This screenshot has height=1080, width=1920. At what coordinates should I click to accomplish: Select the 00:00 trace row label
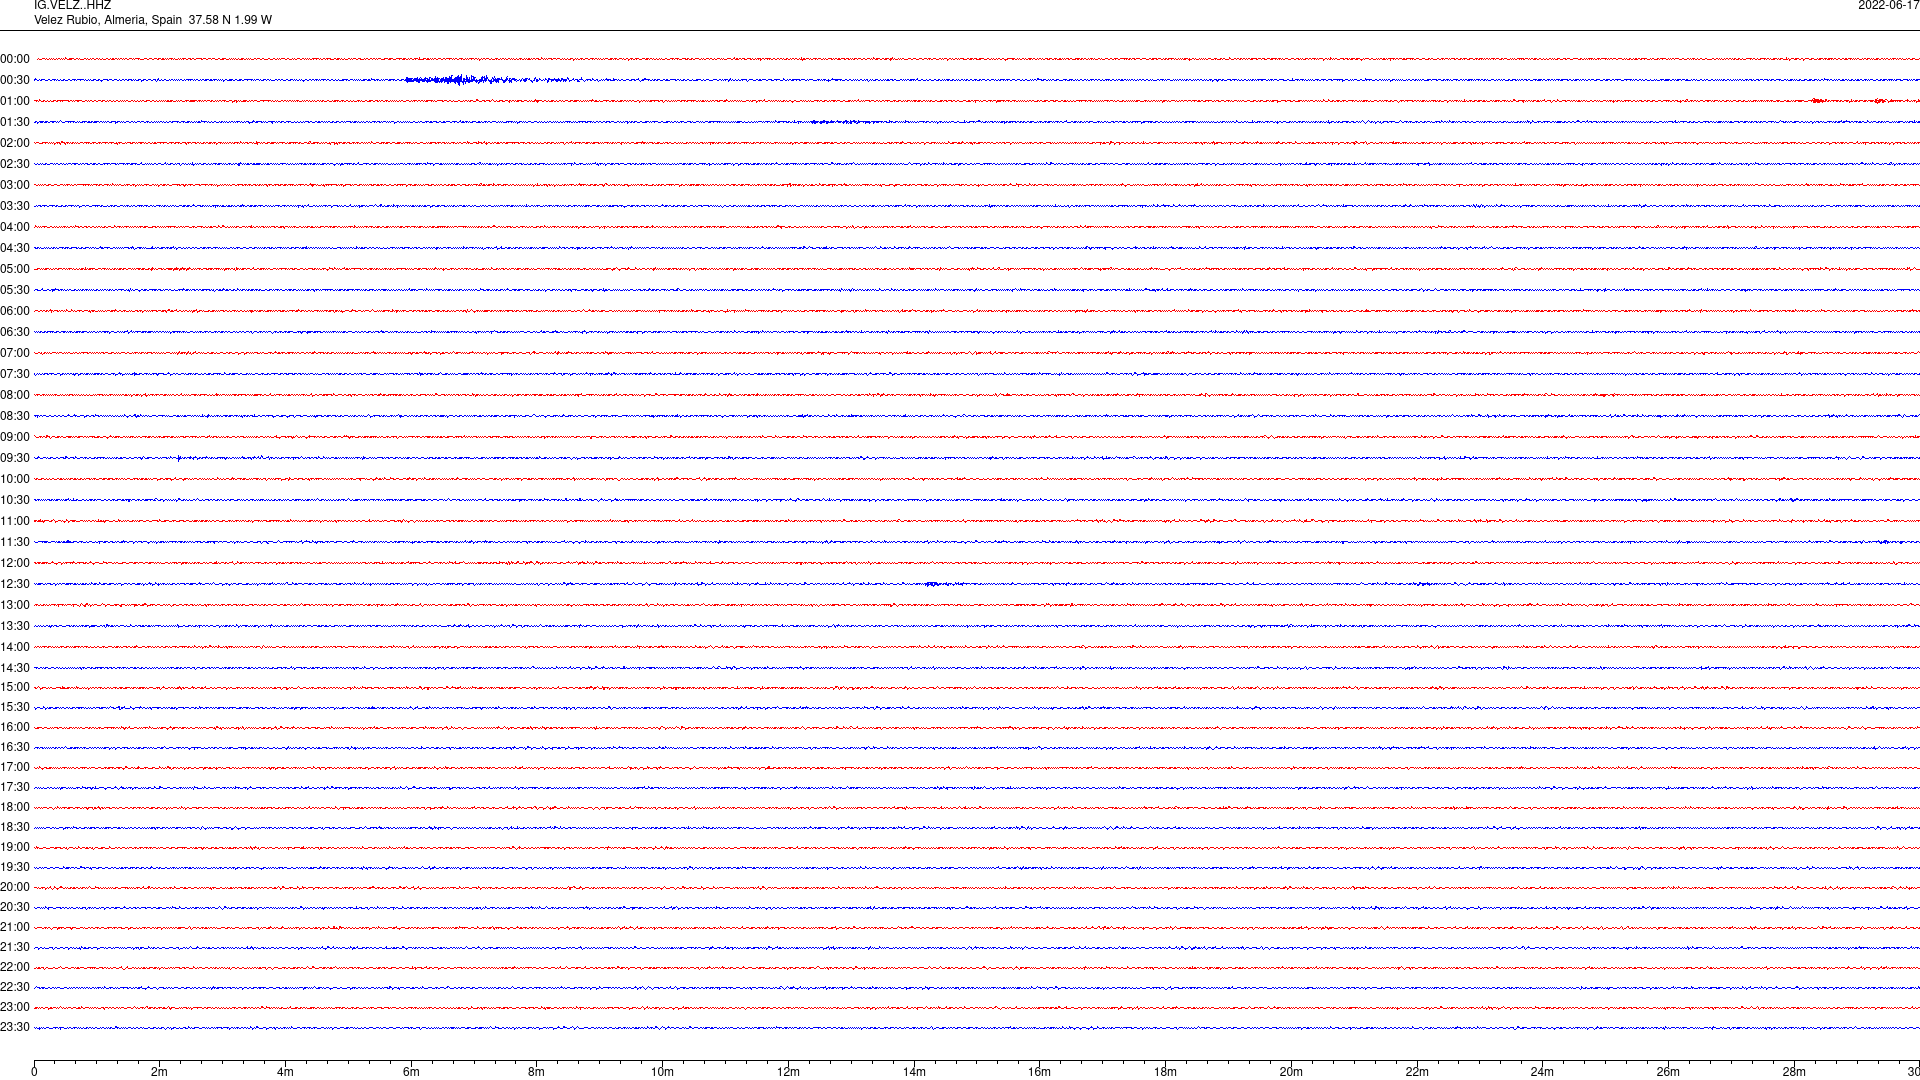click(15, 59)
